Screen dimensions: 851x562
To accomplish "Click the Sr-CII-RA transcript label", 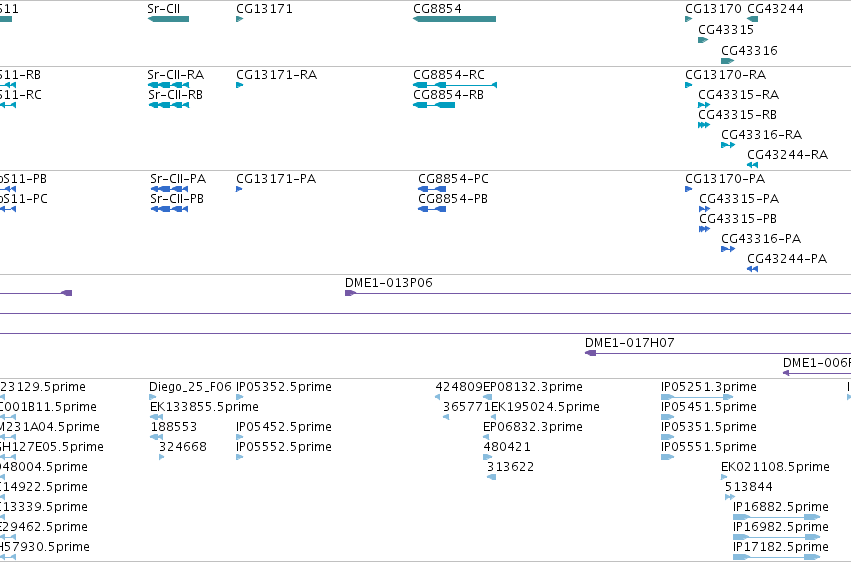I will (175, 74).
